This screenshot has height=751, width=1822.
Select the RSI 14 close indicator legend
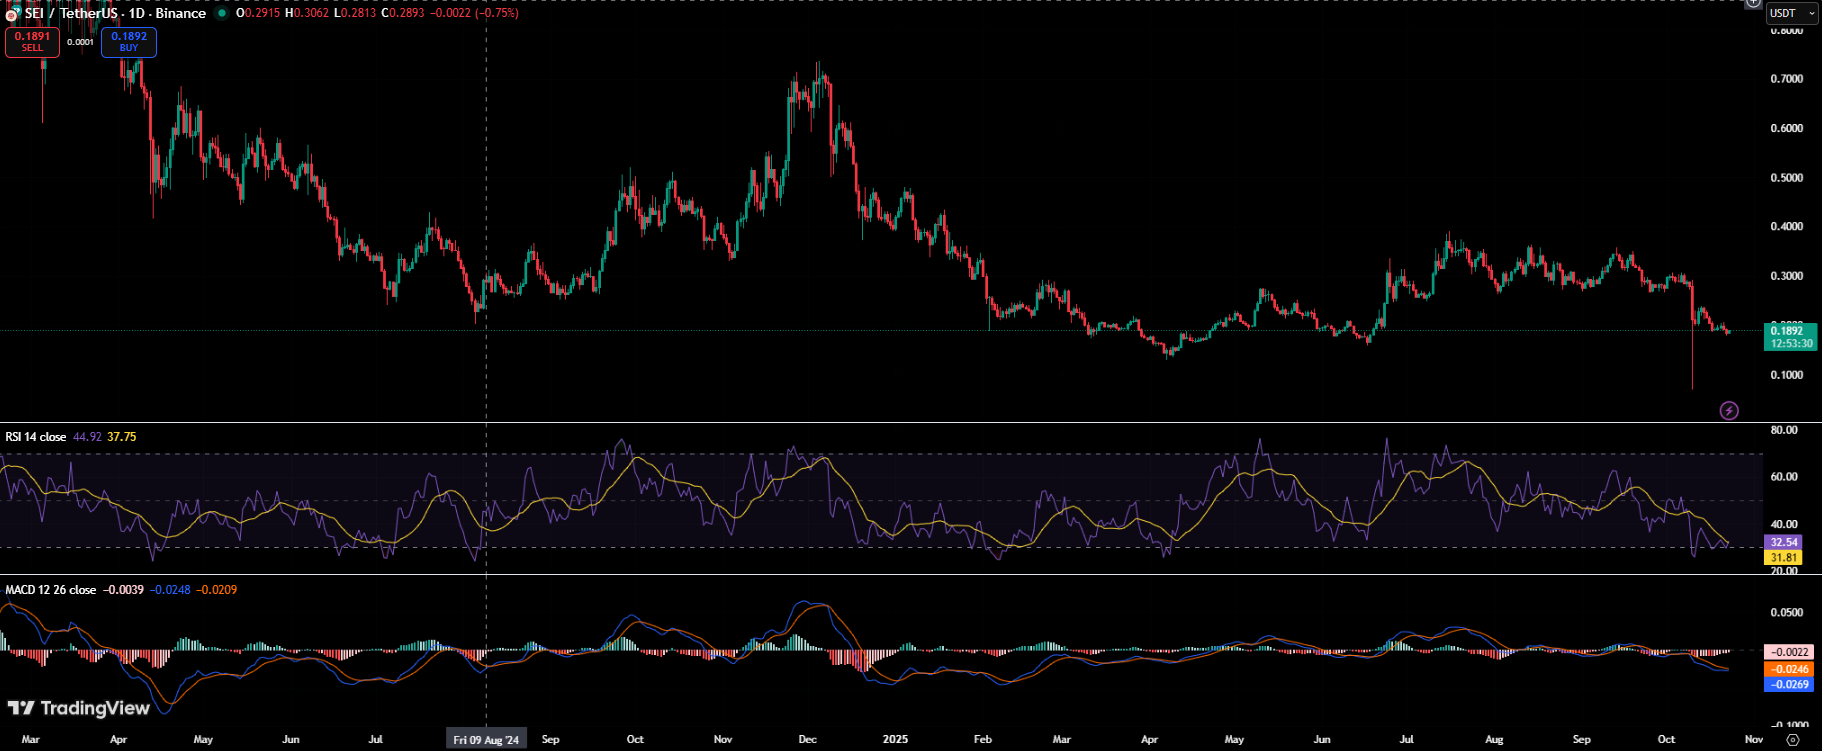tap(36, 437)
